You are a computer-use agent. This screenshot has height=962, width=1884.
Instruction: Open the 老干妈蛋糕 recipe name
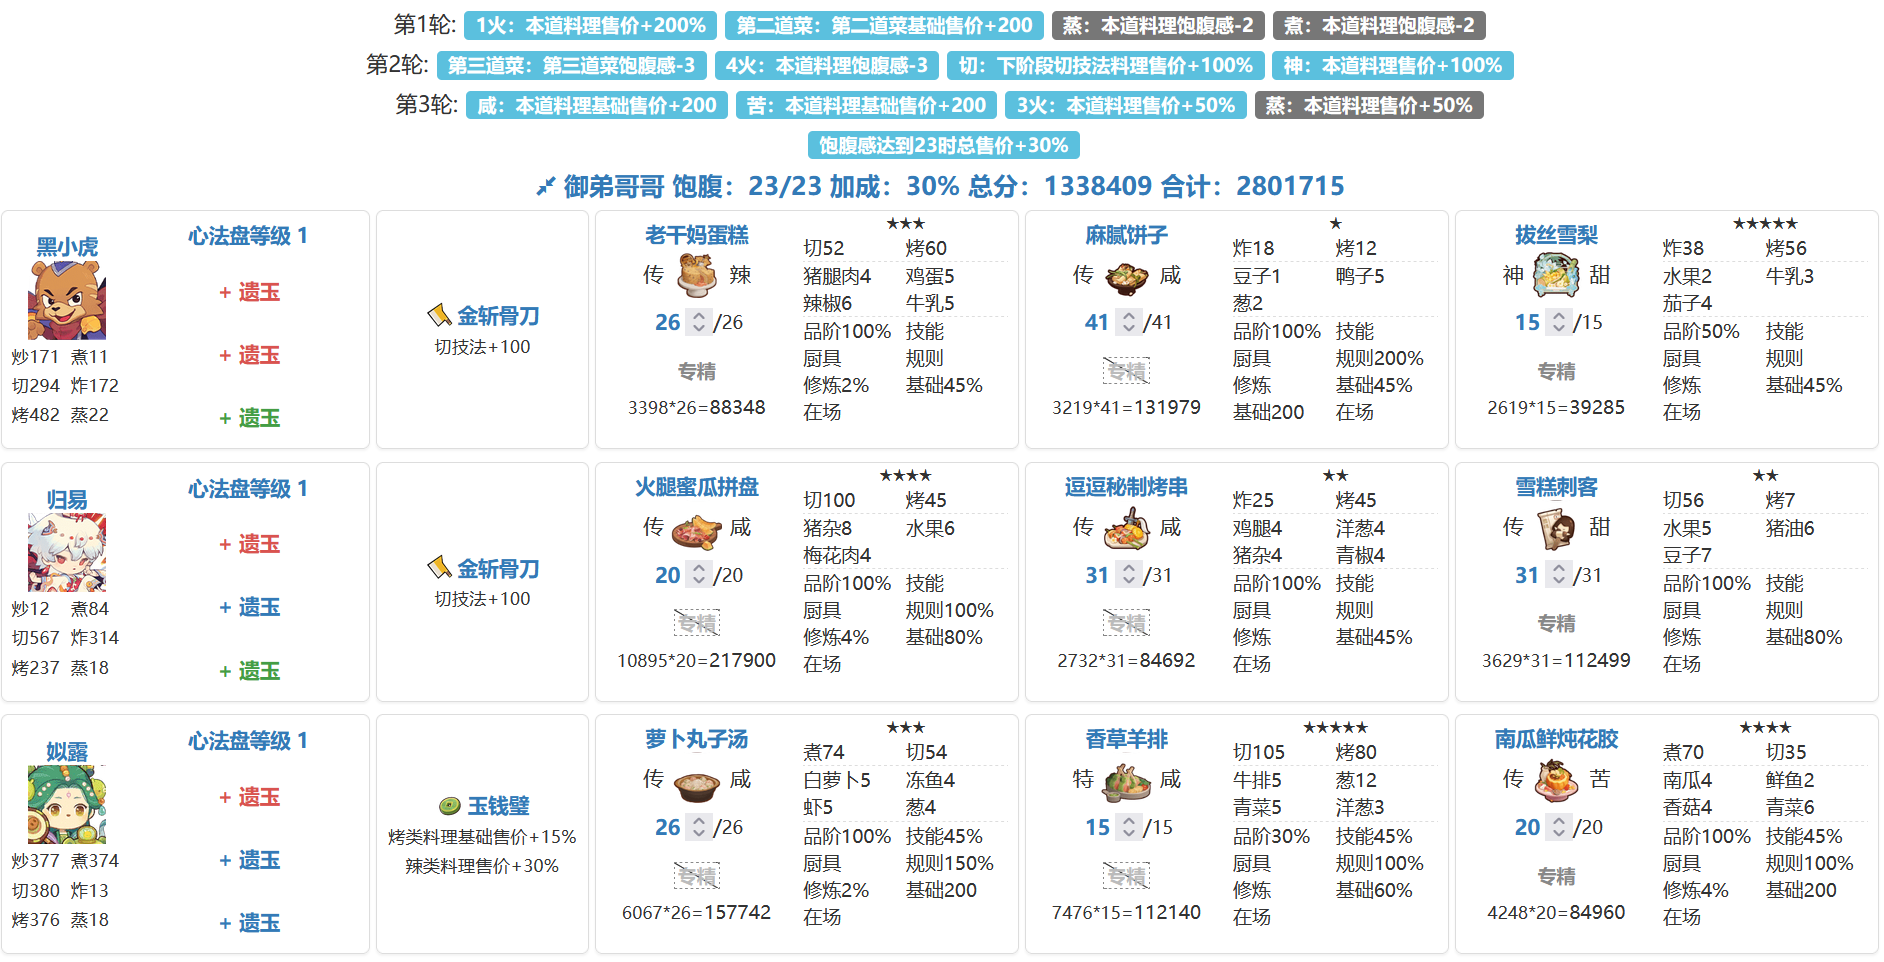697,235
